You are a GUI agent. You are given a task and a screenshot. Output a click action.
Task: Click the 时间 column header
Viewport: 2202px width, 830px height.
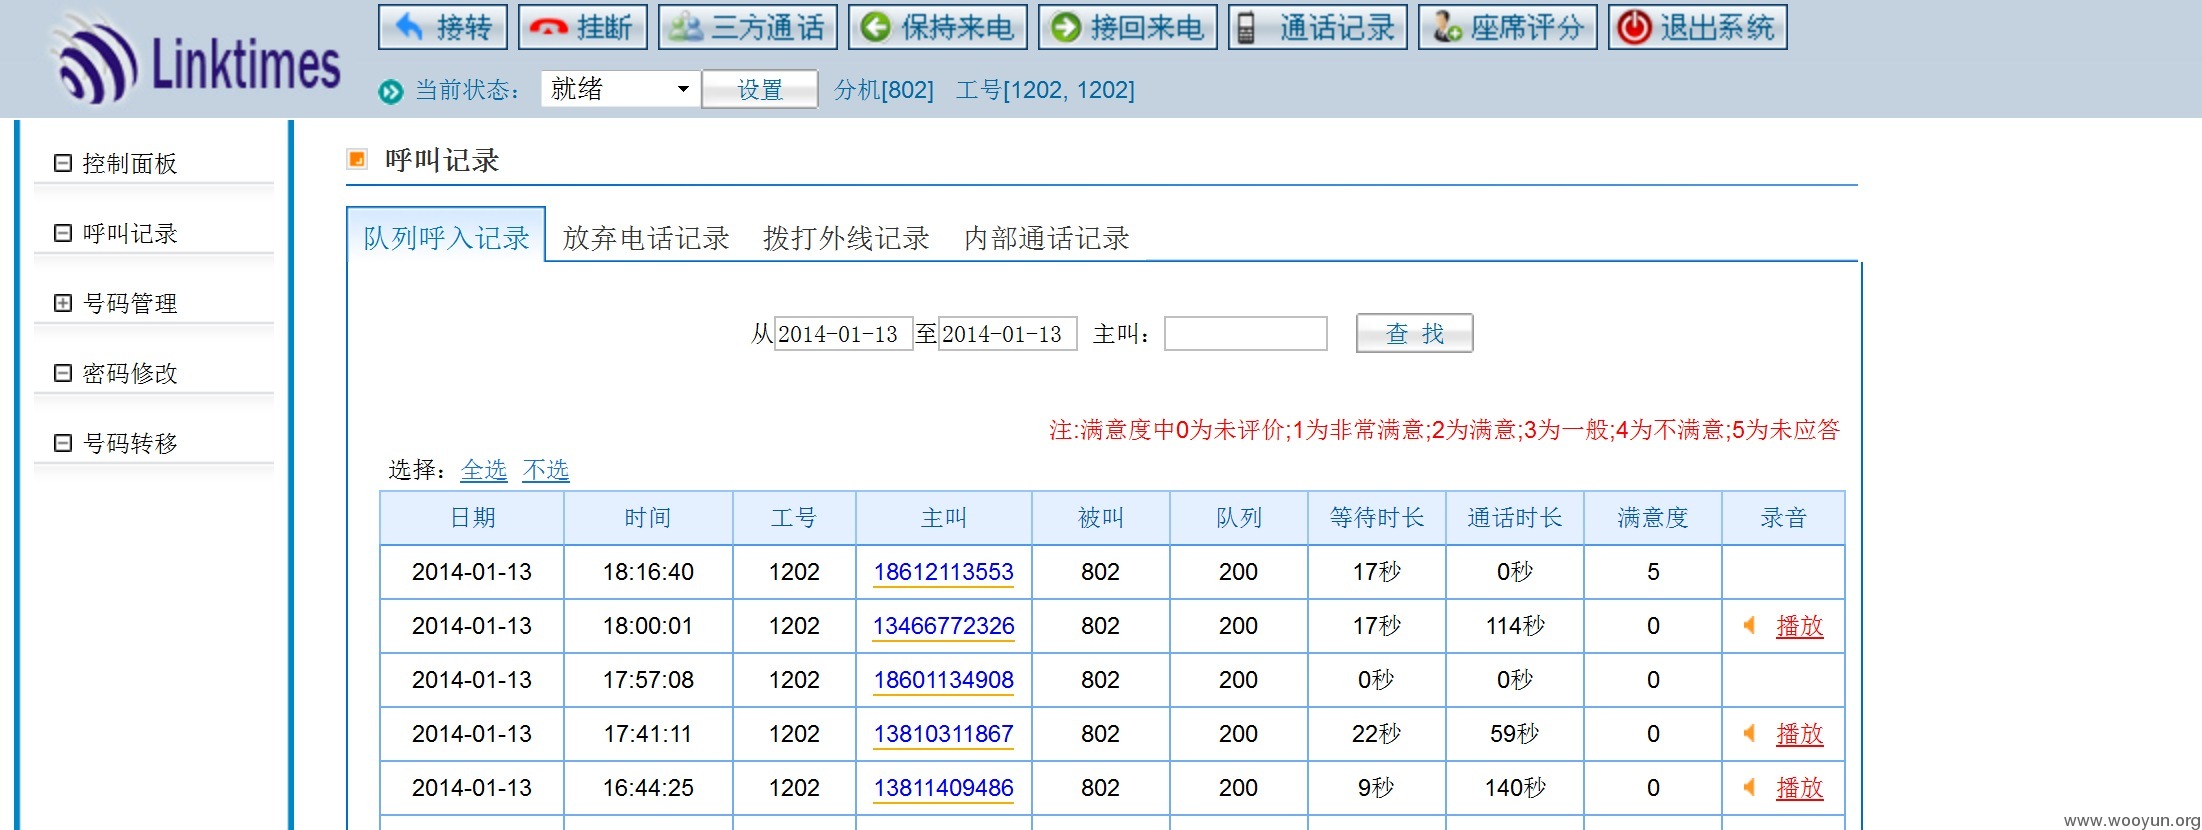(648, 518)
